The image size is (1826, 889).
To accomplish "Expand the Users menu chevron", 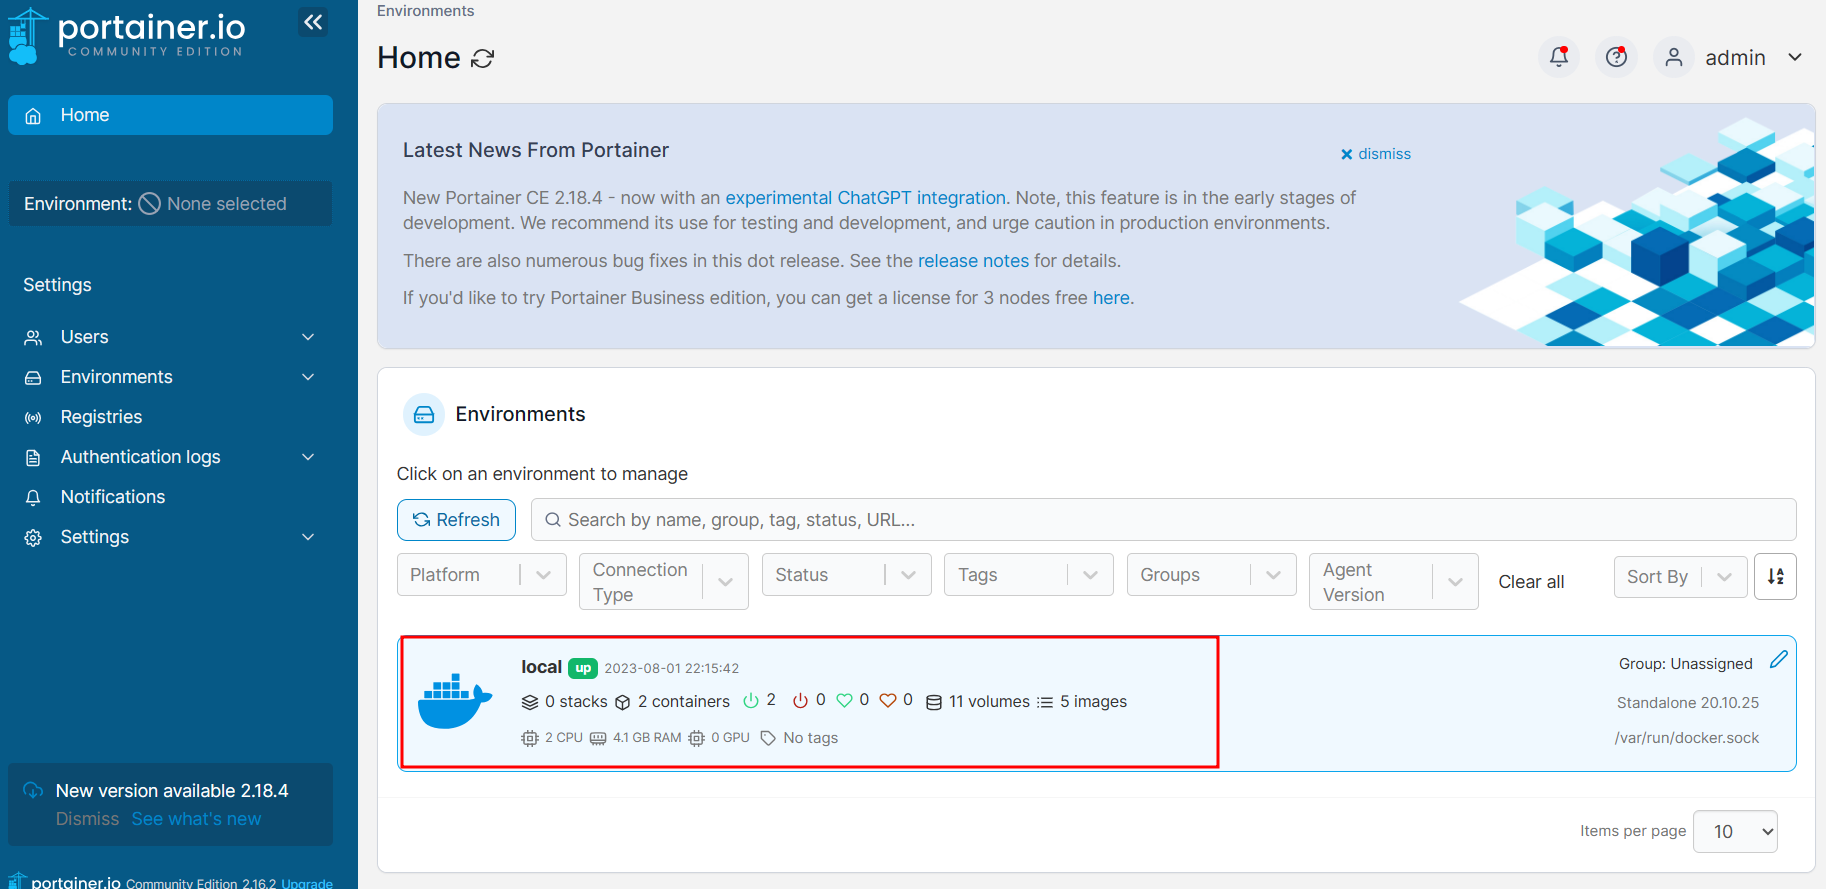I will (x=308, y=337).
